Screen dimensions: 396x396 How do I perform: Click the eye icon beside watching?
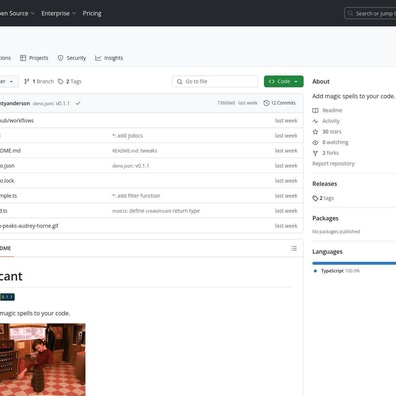[x=315, y=142]
